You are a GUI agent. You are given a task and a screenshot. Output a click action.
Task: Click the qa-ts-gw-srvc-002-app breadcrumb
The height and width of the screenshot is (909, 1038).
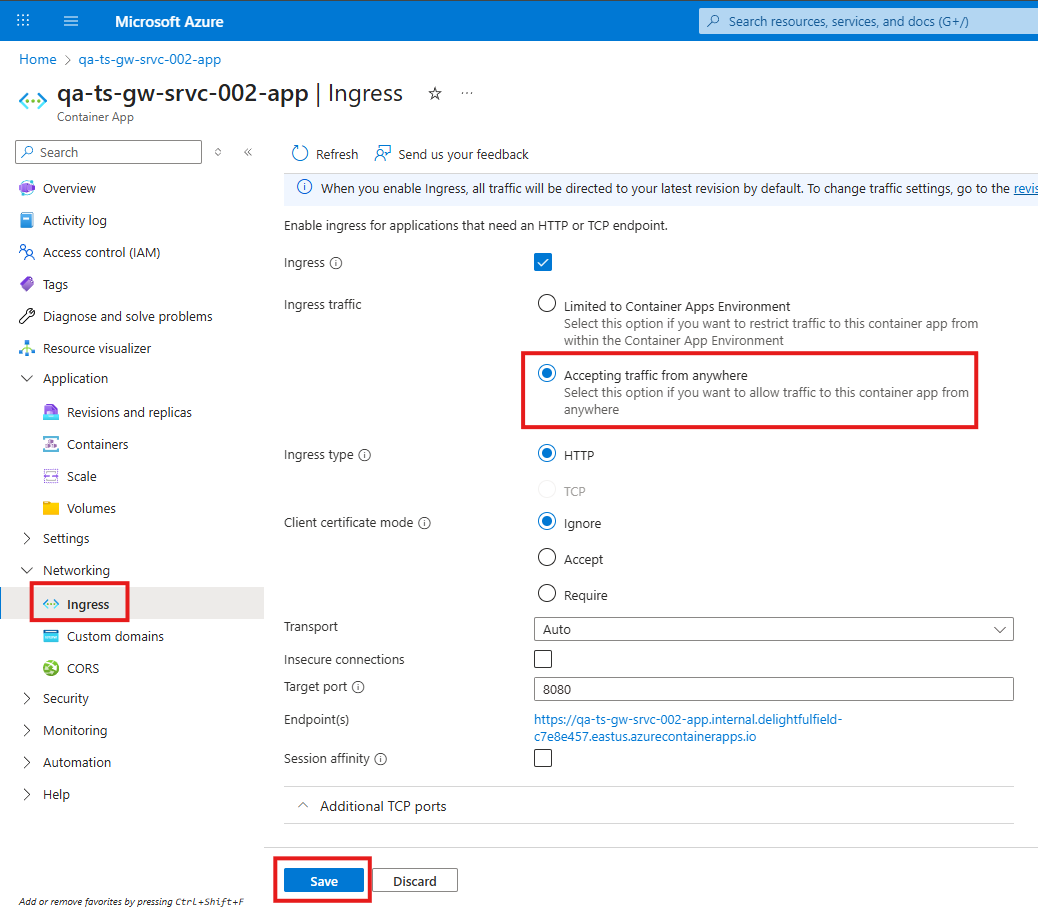(x=150, y=60)
